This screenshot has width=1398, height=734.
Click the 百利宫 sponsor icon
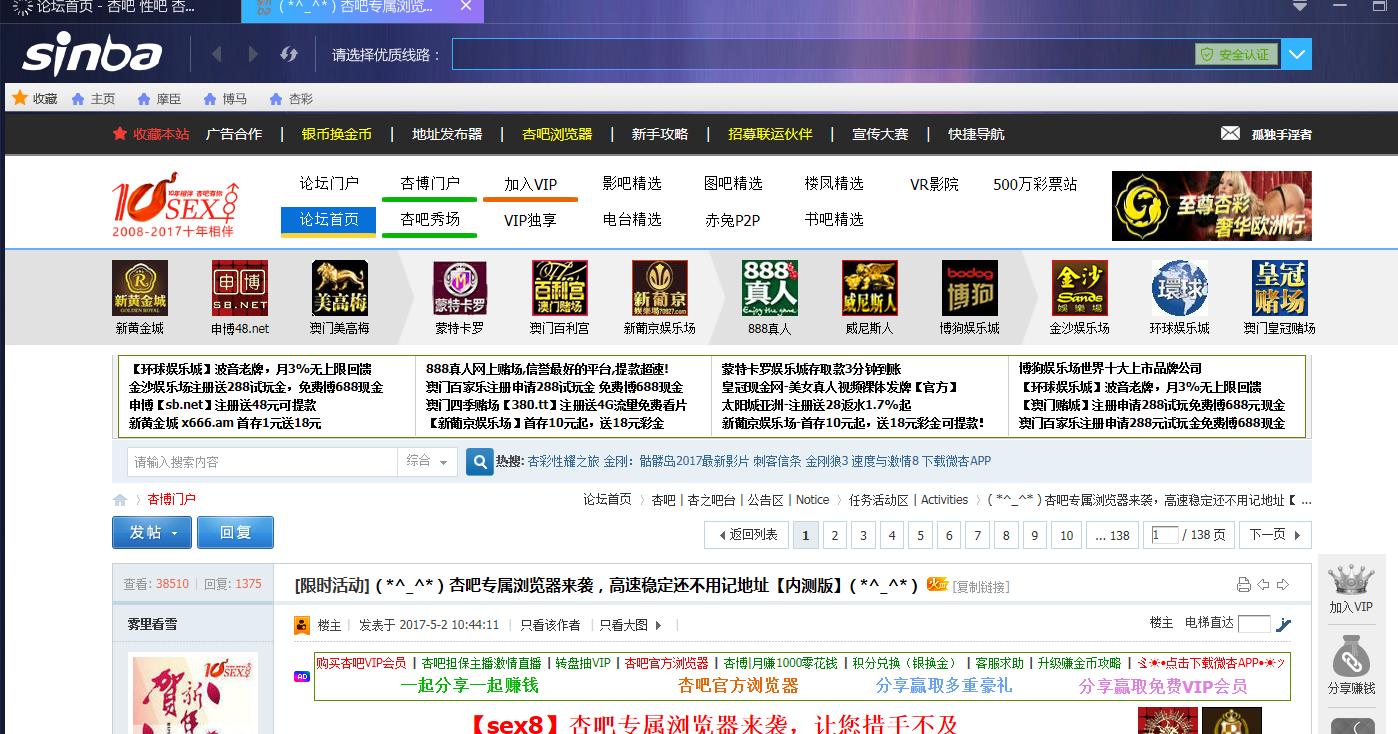560,288
